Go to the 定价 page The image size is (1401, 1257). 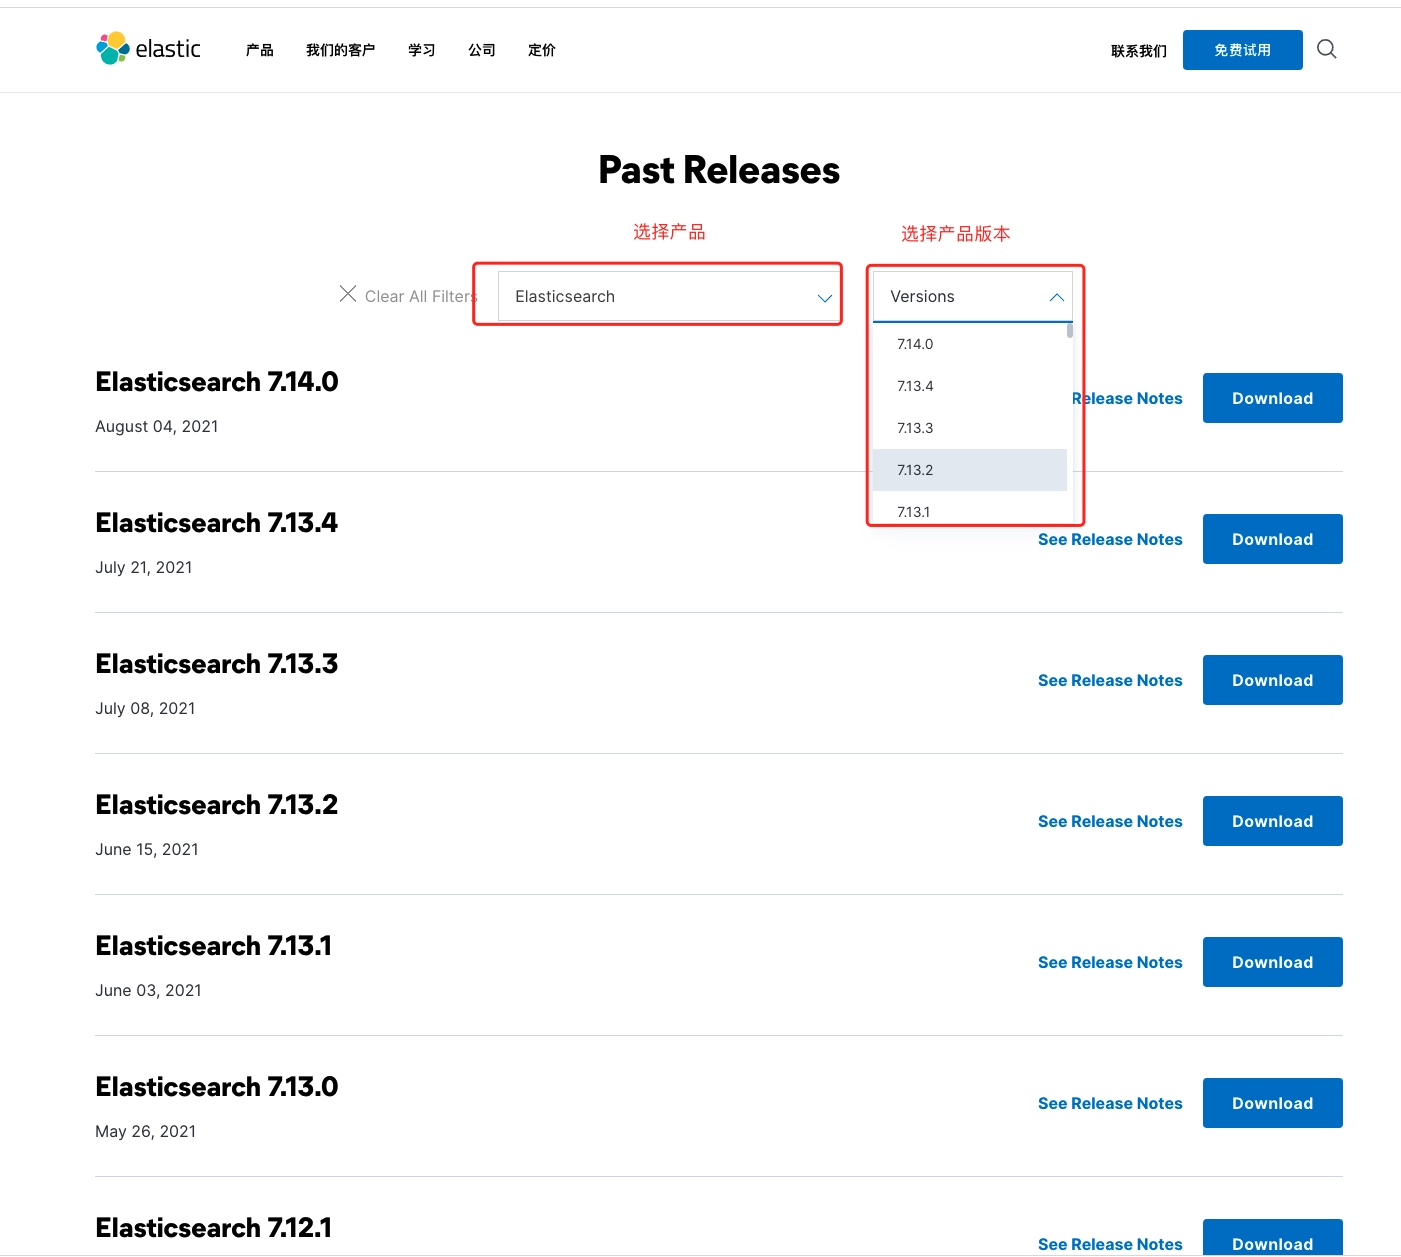pyautogui.click(x=542, y=50)
